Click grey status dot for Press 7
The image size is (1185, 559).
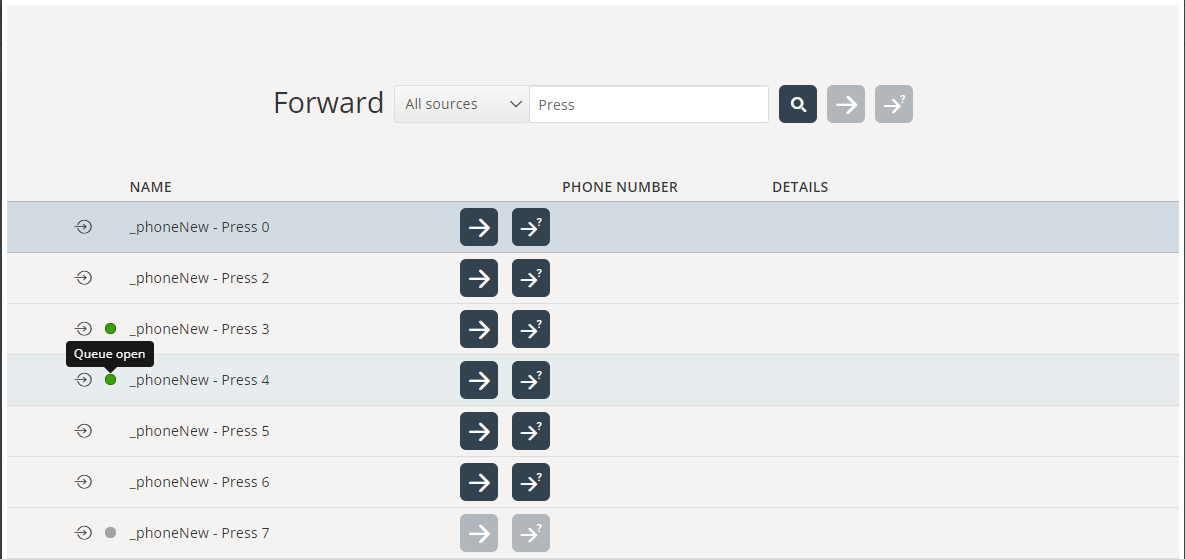(x=111, y=533)
